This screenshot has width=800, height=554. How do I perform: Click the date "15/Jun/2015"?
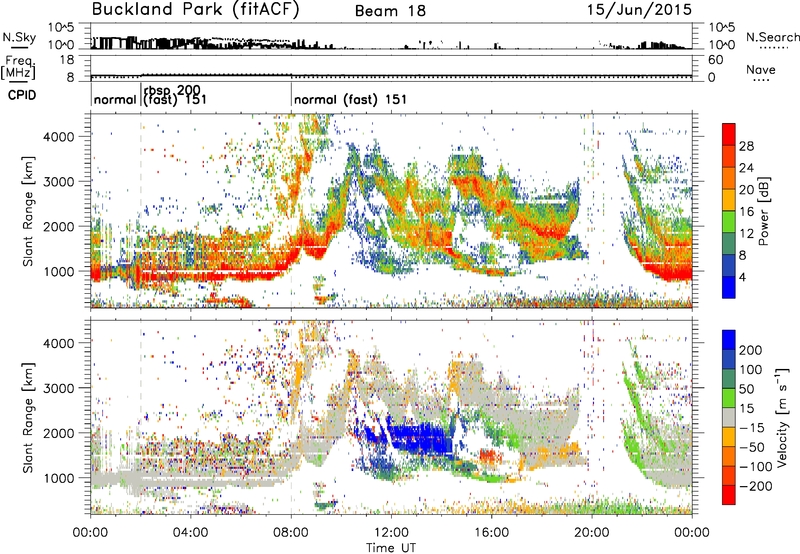639,9
